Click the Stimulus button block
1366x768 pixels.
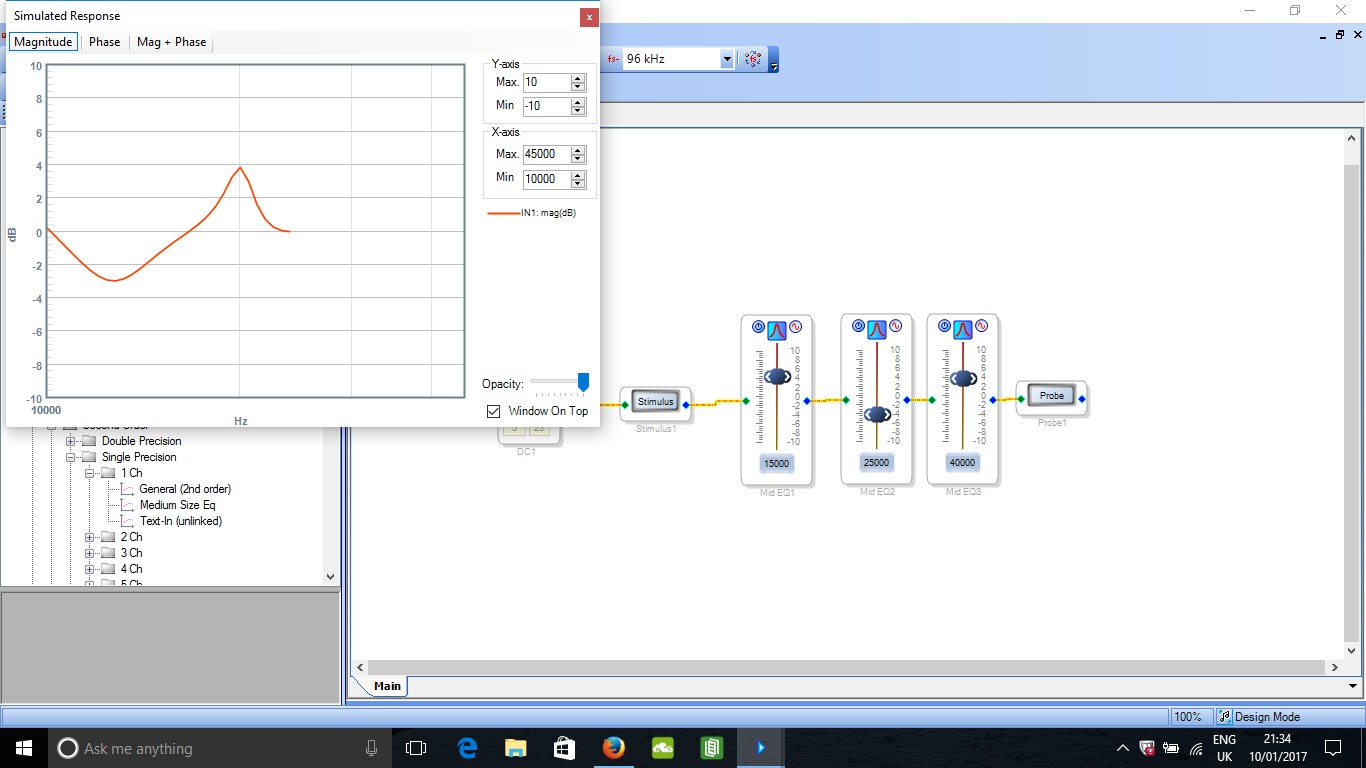tap(656, 402)
